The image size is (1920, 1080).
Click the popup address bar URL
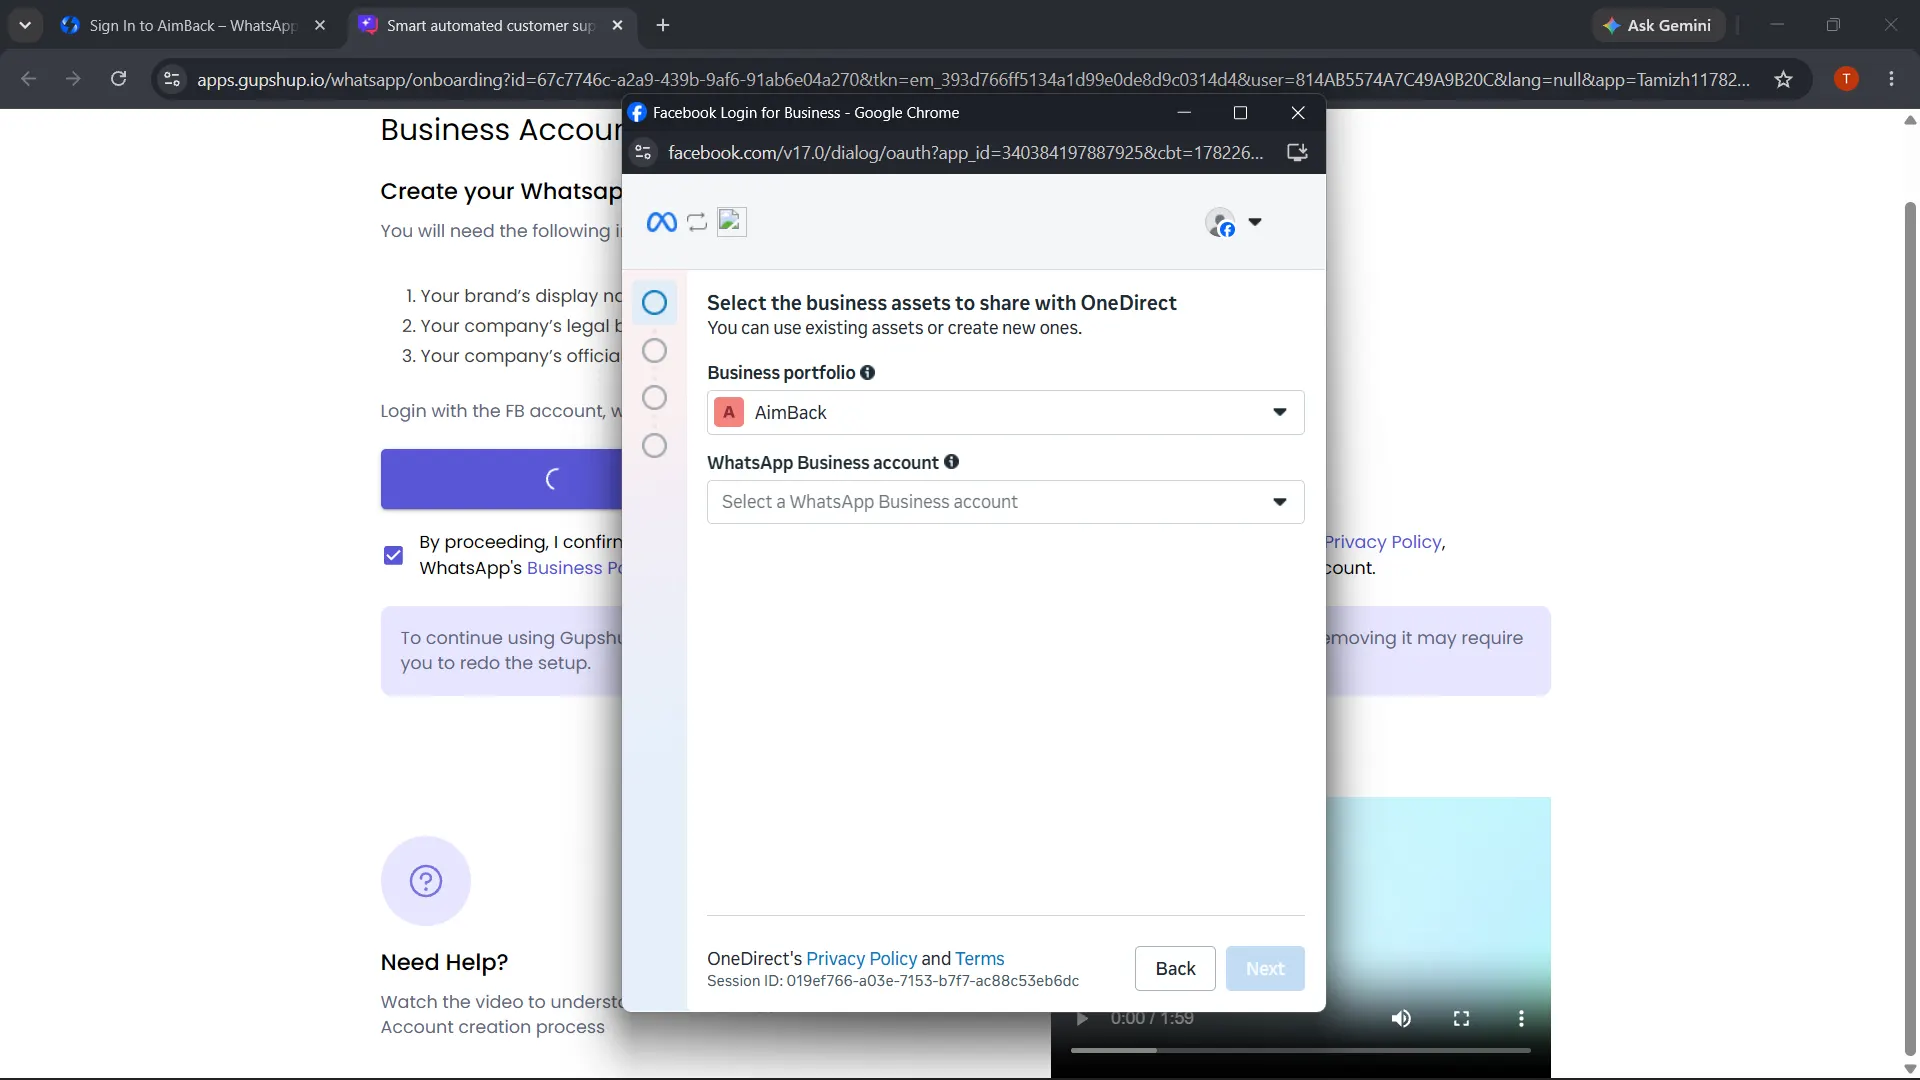[x=965, y=152]
